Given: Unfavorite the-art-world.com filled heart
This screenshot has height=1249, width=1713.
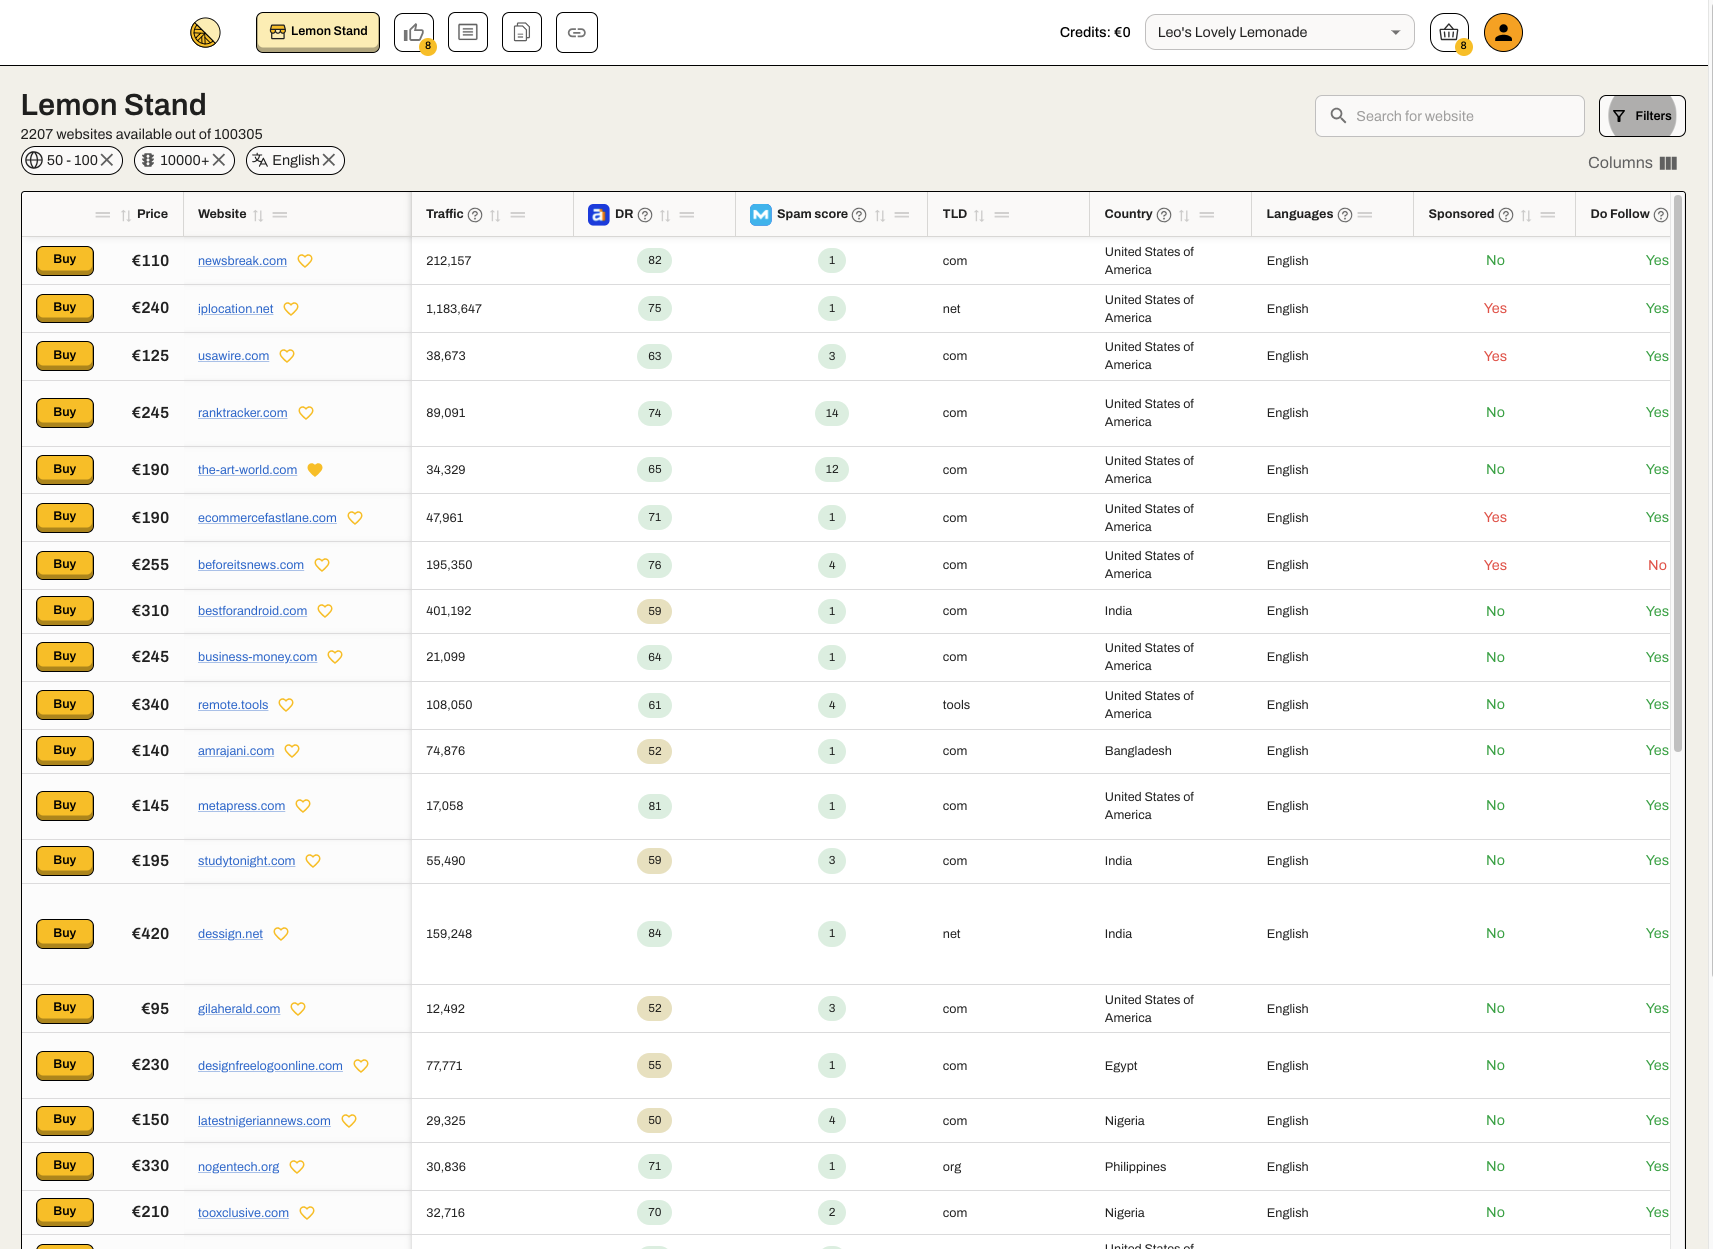Looking at the screenshot, I should (x=315, y=470).
